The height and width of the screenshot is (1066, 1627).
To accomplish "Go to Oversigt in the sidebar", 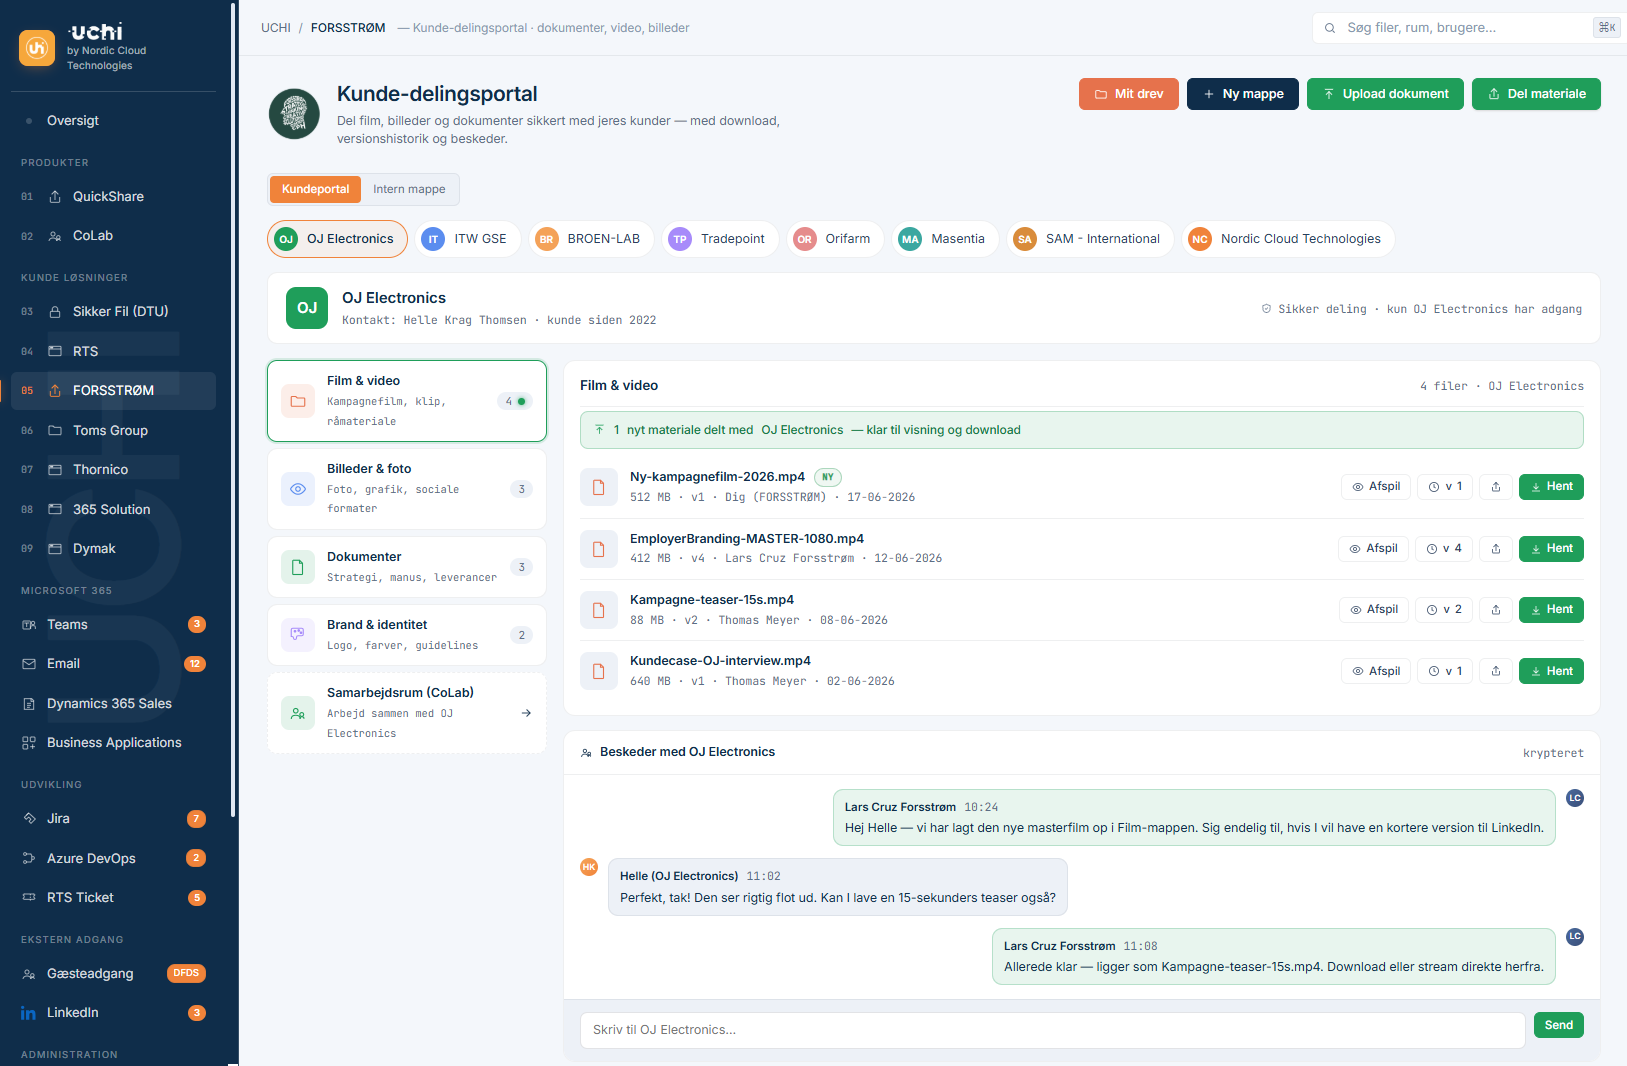I will point(113,121).
